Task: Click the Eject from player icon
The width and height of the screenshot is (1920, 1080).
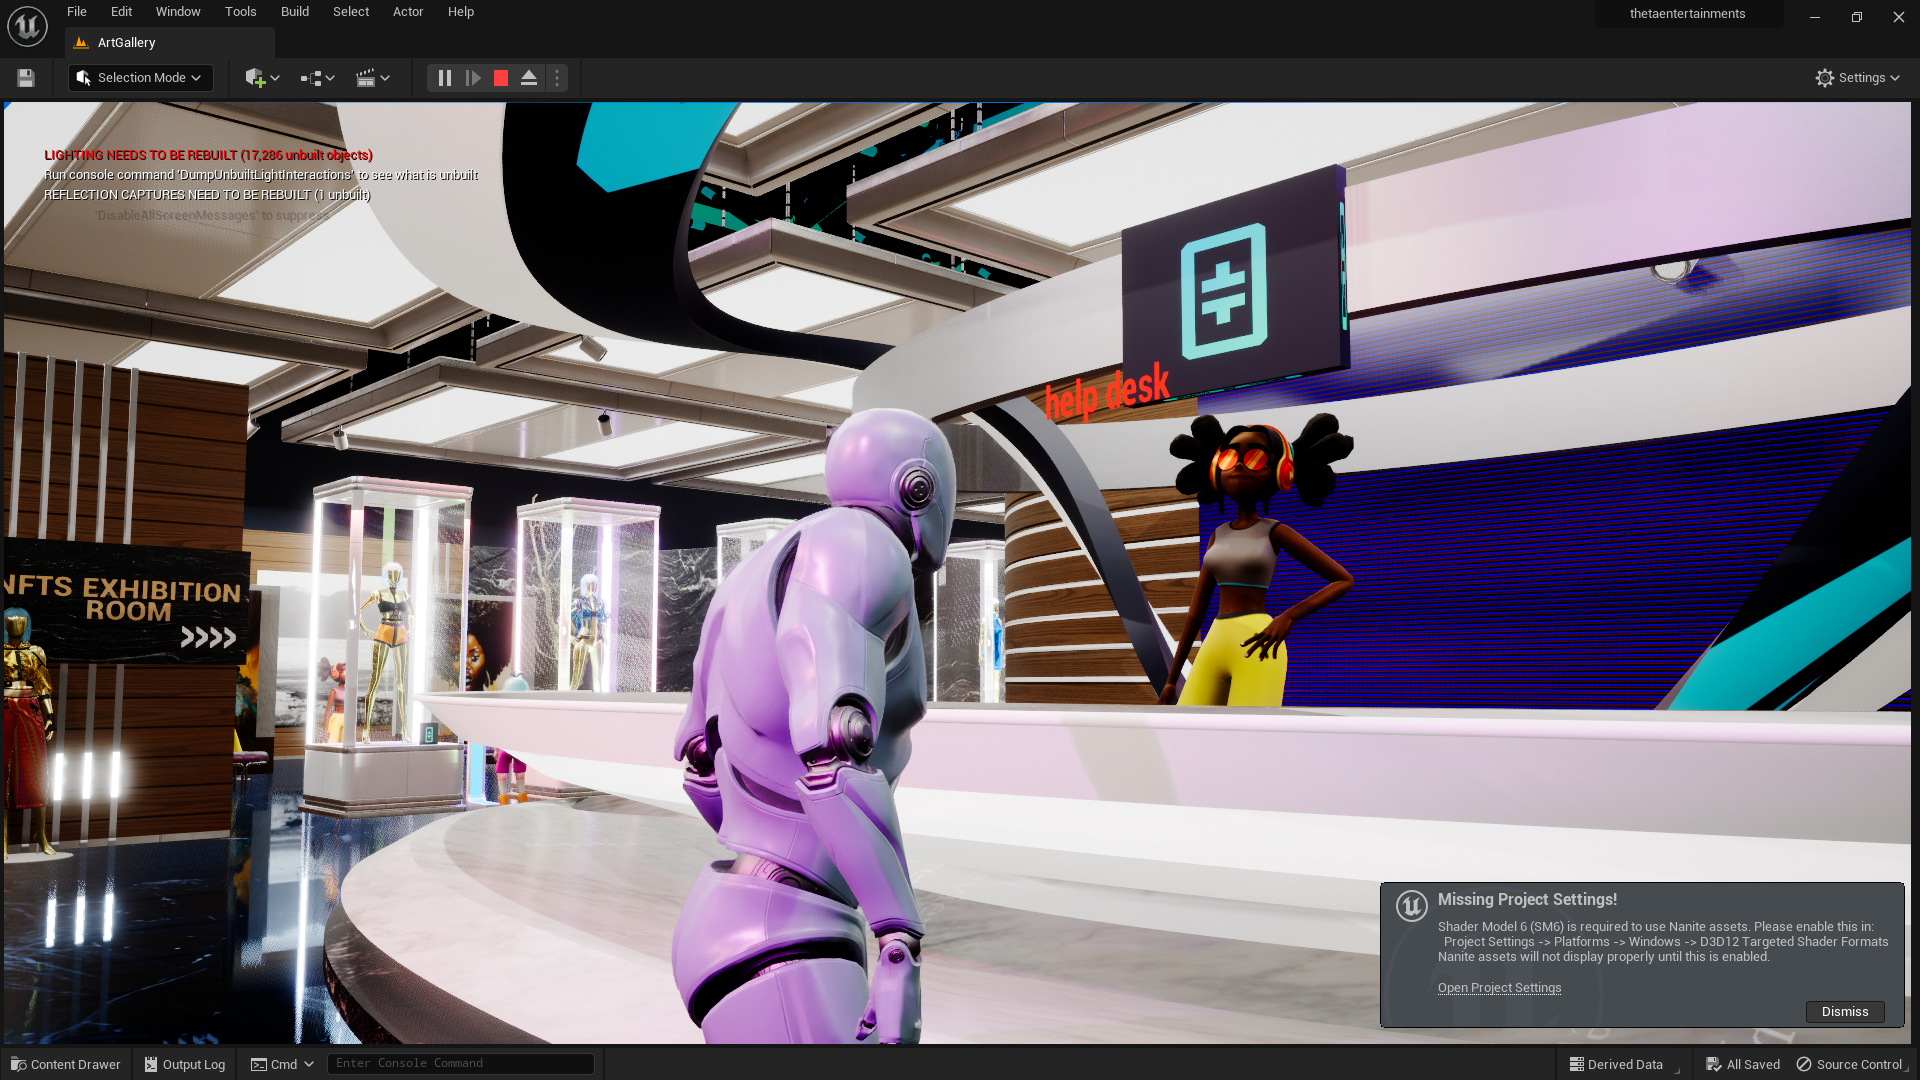Action: click(x=529, y=78)
